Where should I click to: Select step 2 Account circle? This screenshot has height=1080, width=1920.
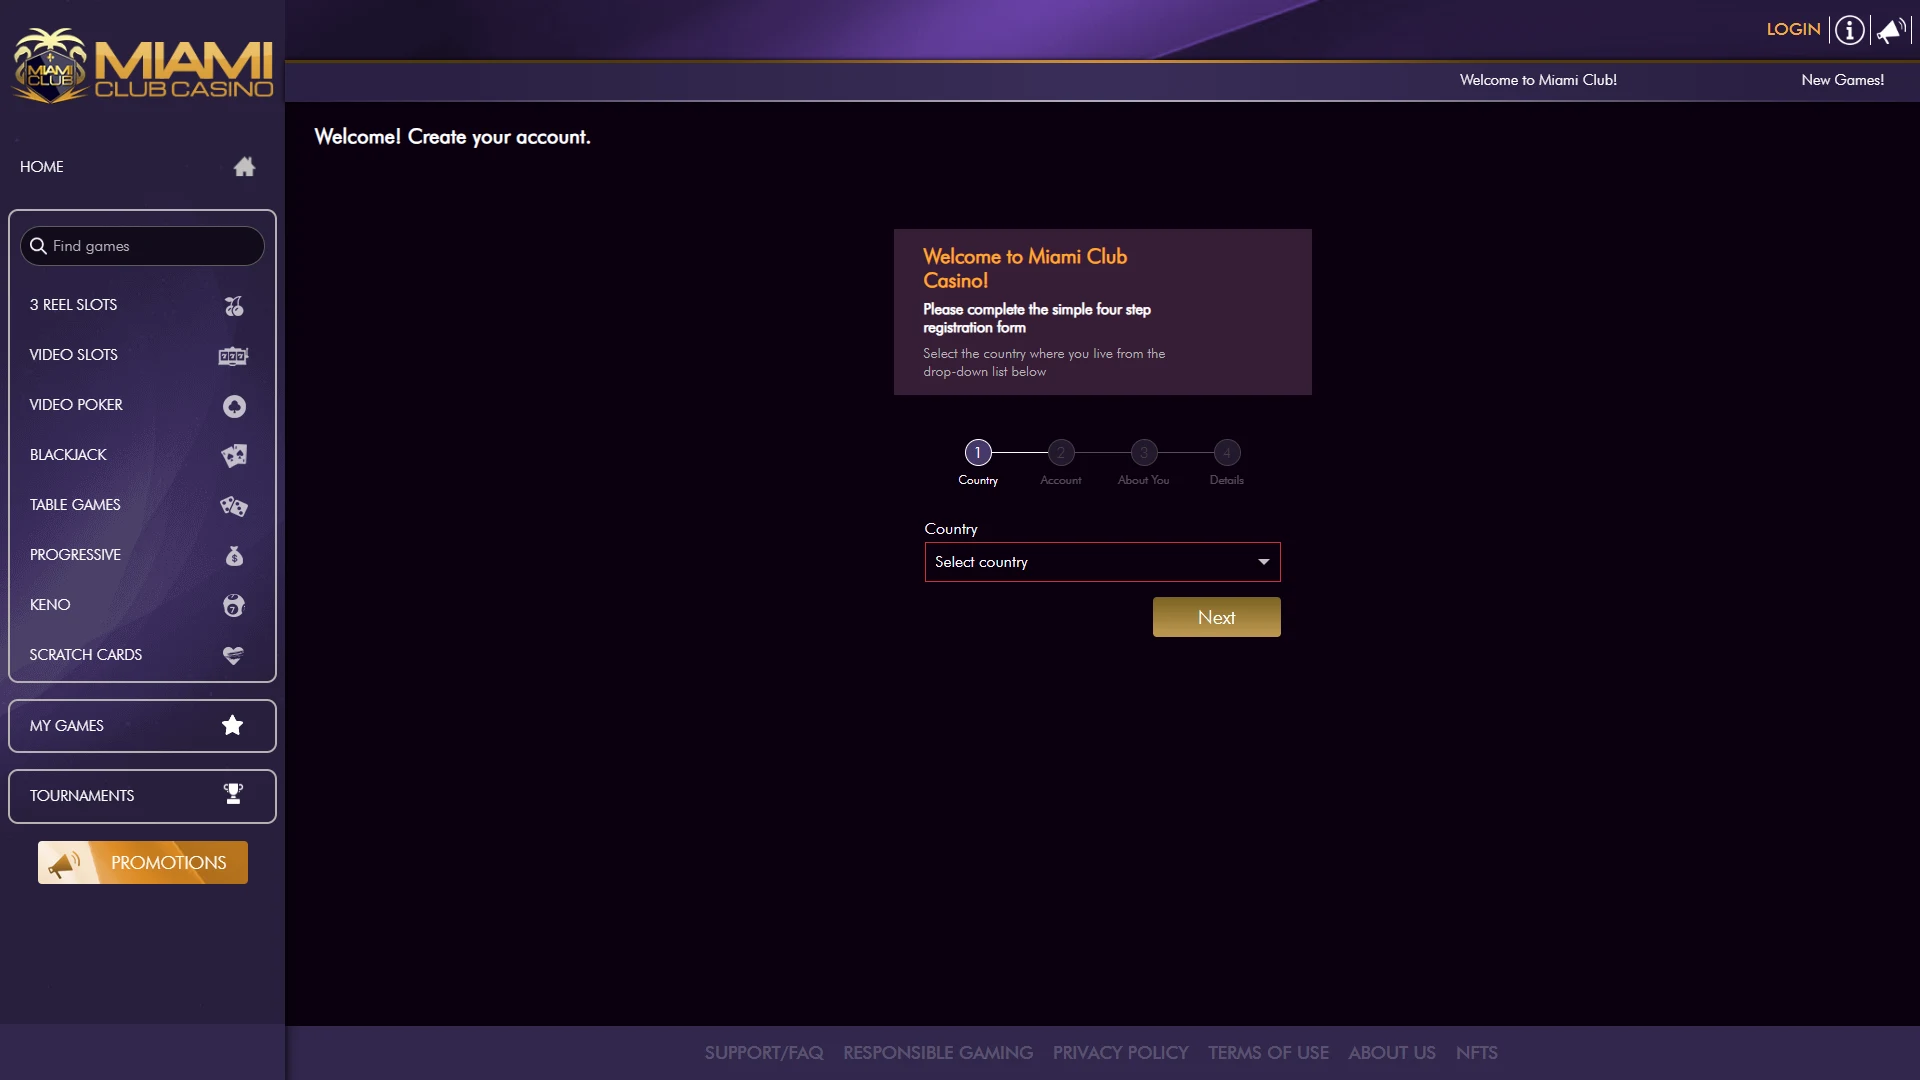(1061, 453)
